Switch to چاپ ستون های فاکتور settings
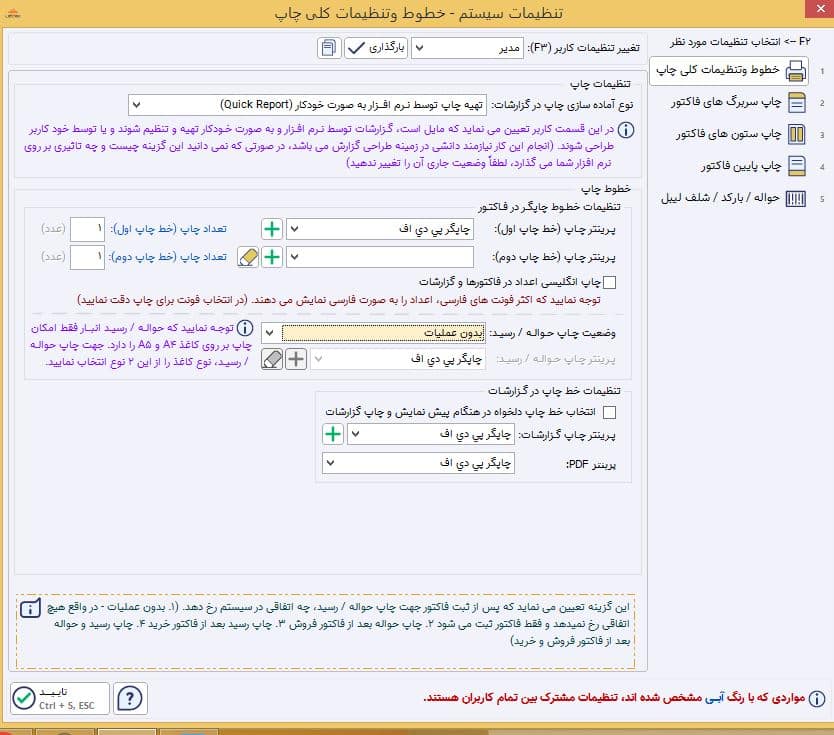 741,134
